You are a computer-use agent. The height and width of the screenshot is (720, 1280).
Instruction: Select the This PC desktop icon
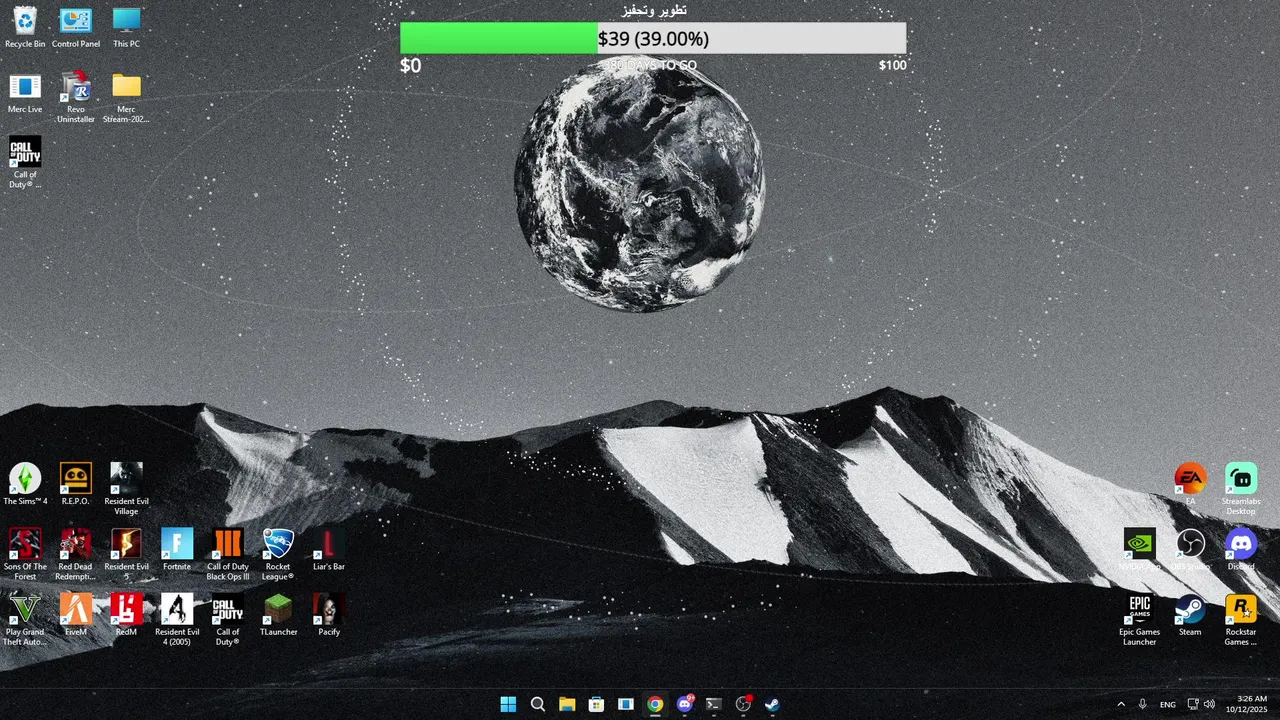tap(126, 27)
